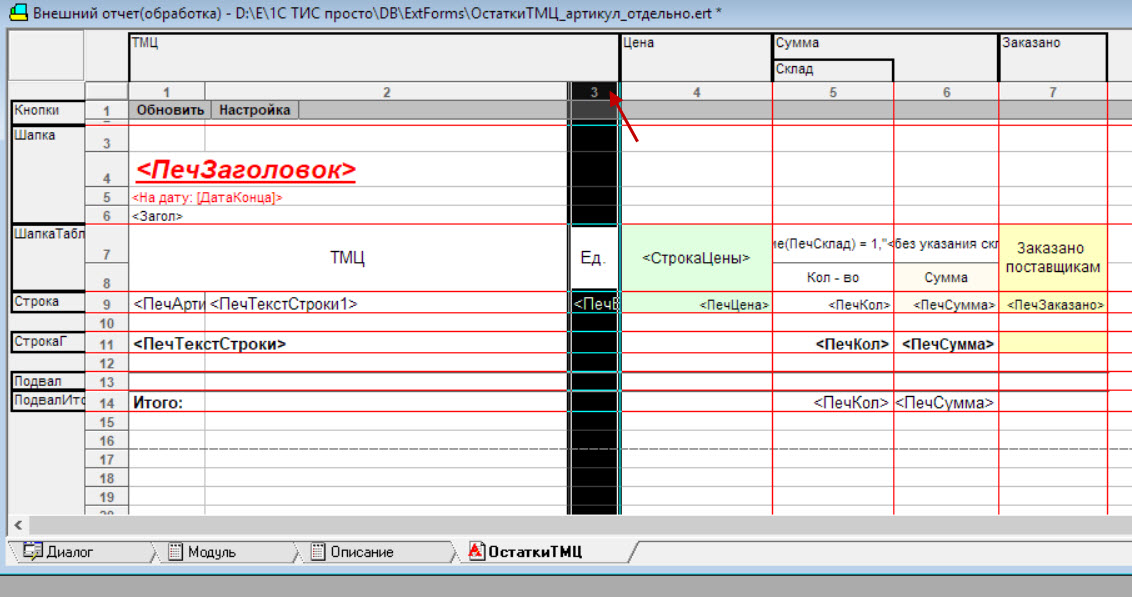Viewport: 1132px width, 597px height.
Task: Click the СтрокаГ section label
Action: click(x=48, y=341)
